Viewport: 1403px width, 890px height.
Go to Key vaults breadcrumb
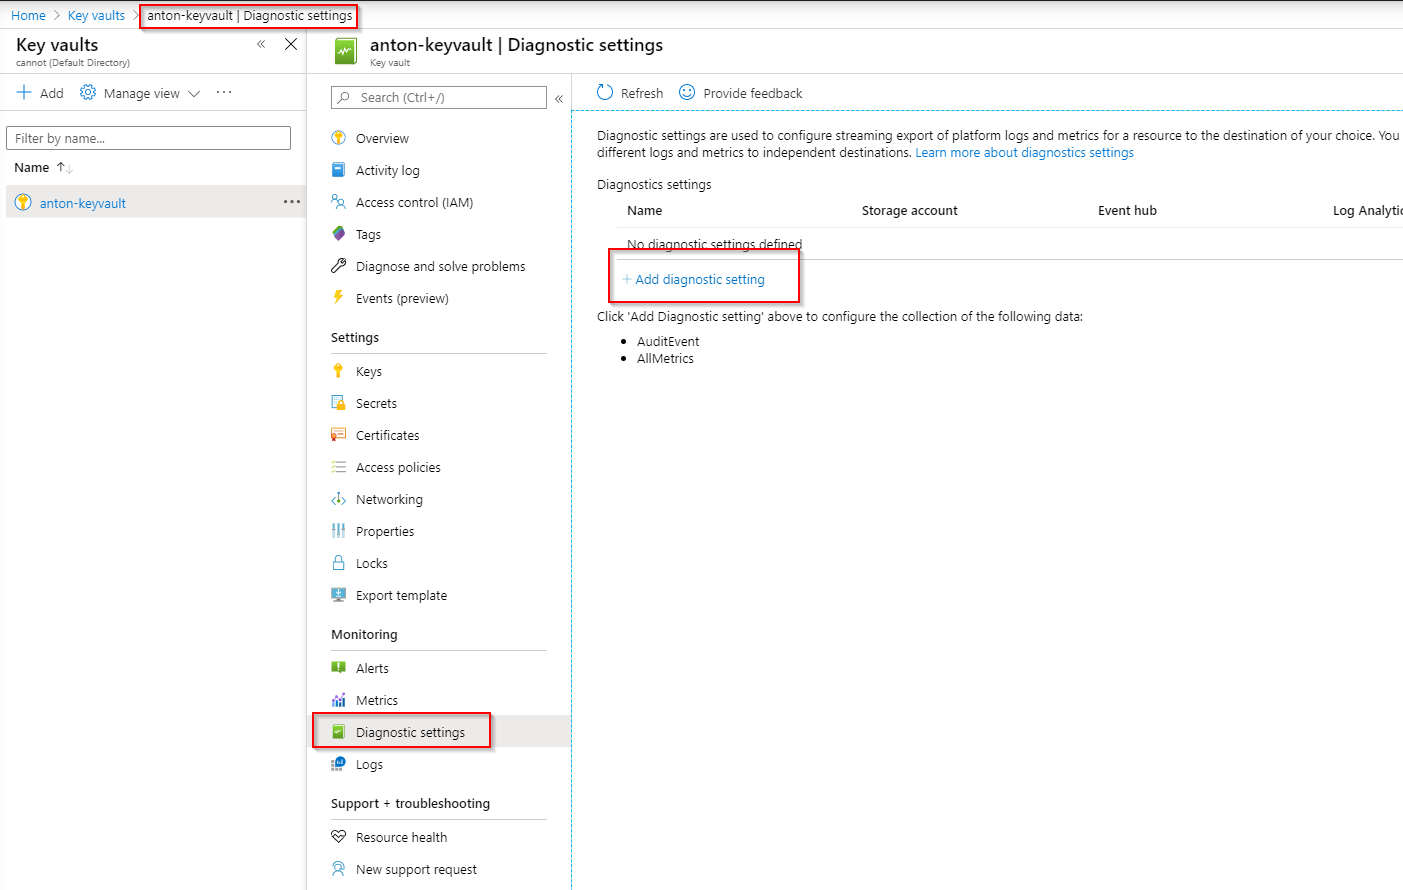coord(96,15)
